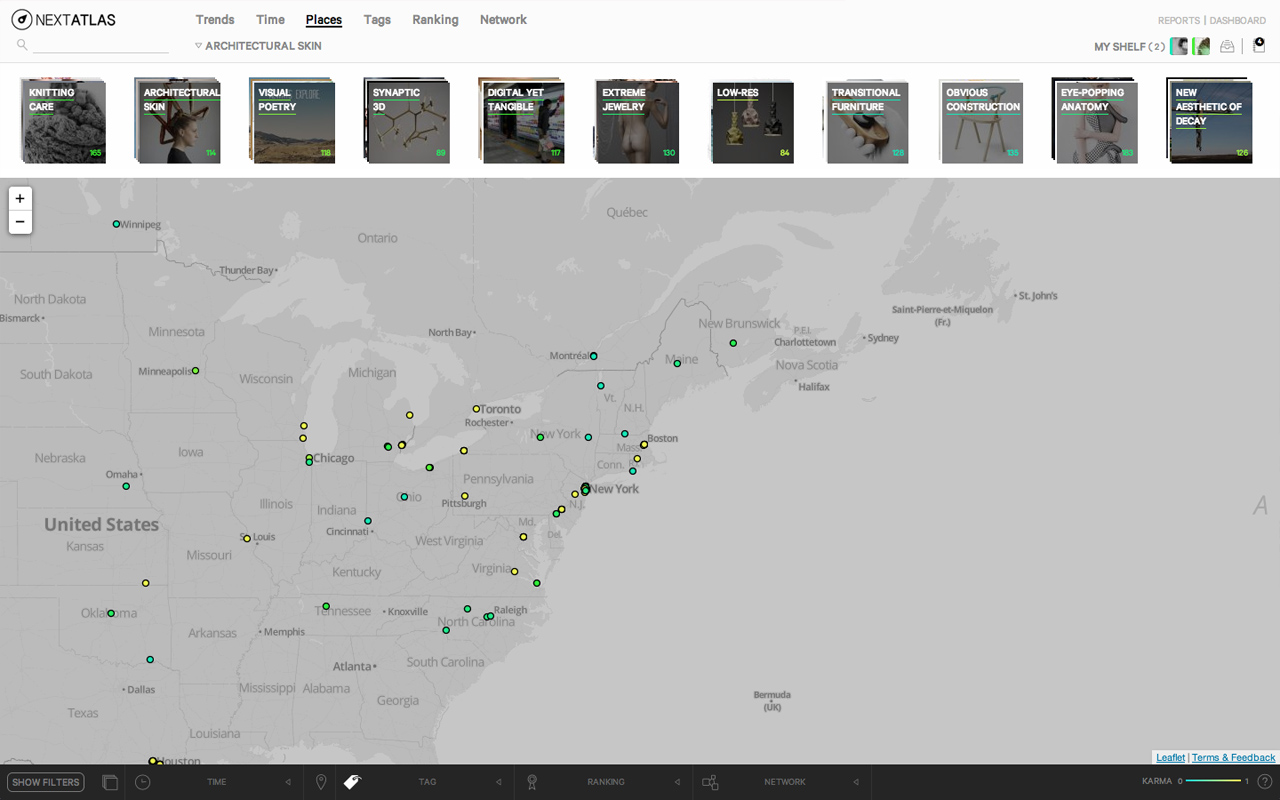Open the notebook icon with badge

coord(1259,45)
